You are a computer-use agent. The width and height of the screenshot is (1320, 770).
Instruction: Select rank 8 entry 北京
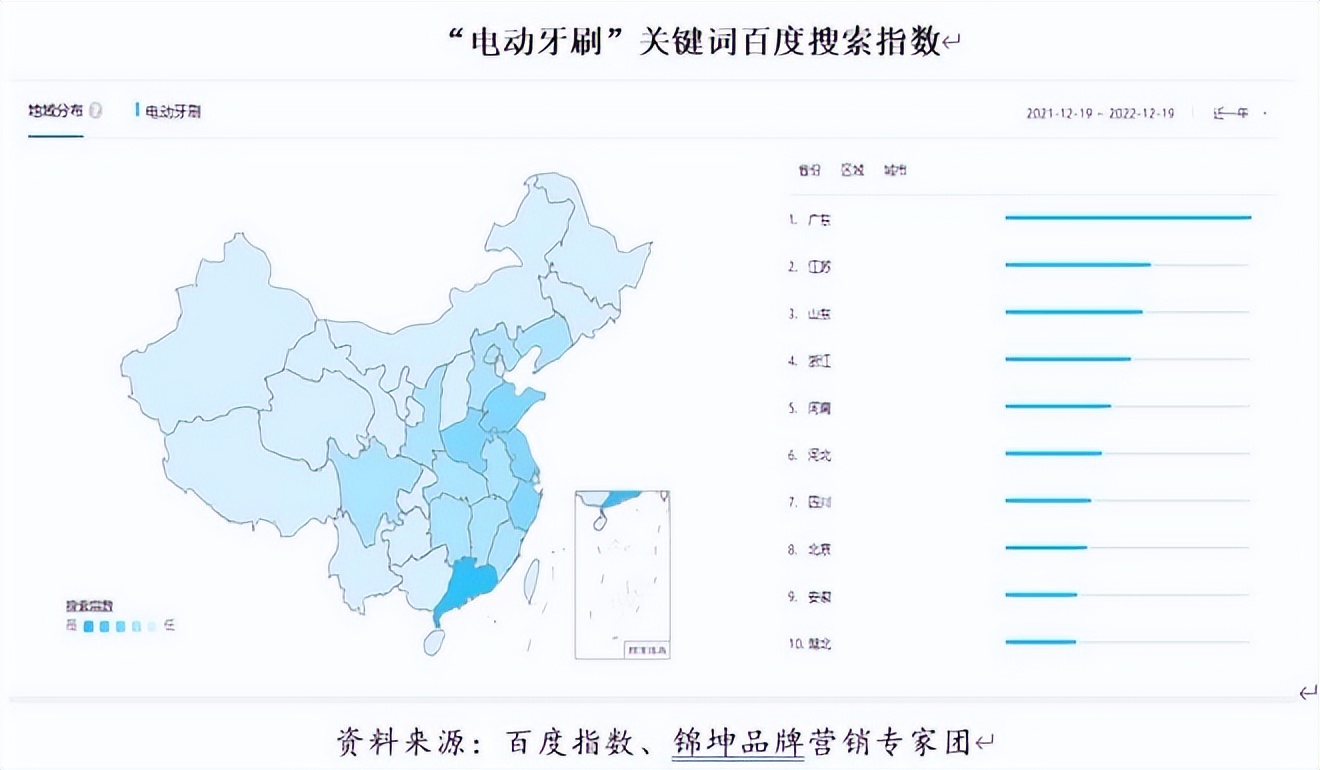coord(819,548)
